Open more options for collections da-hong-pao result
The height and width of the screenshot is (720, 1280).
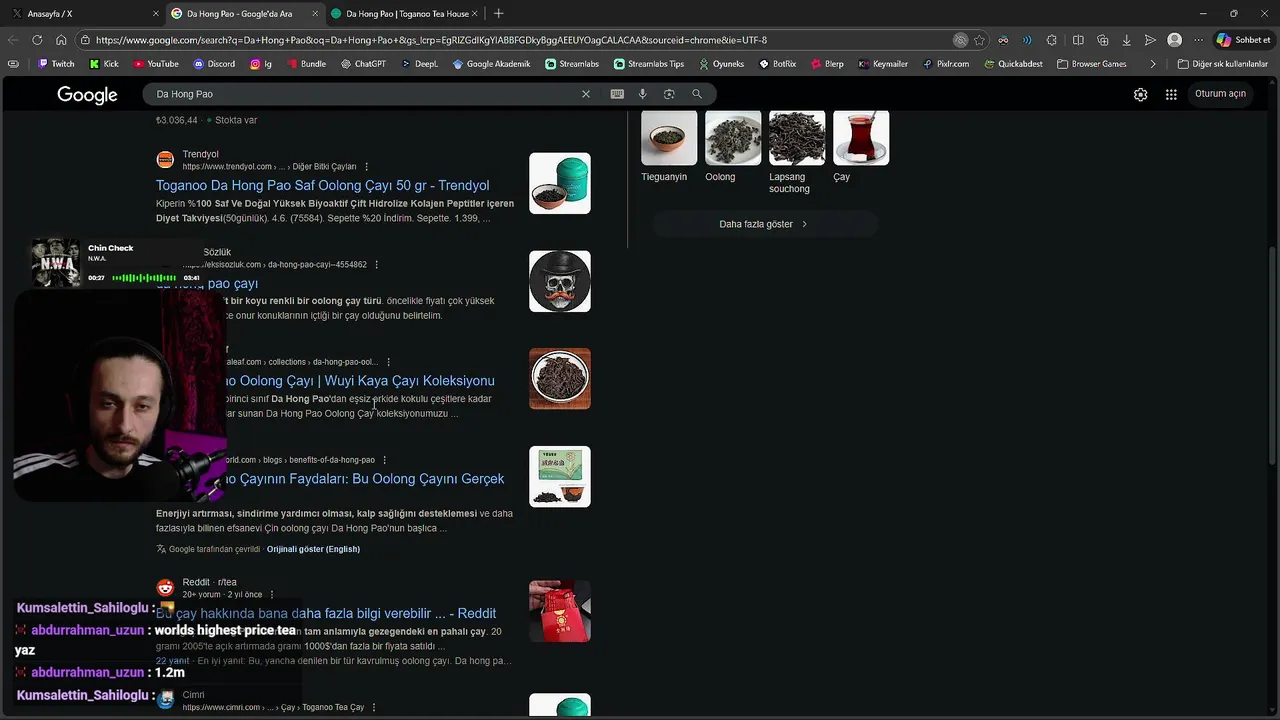pos(388,362)
